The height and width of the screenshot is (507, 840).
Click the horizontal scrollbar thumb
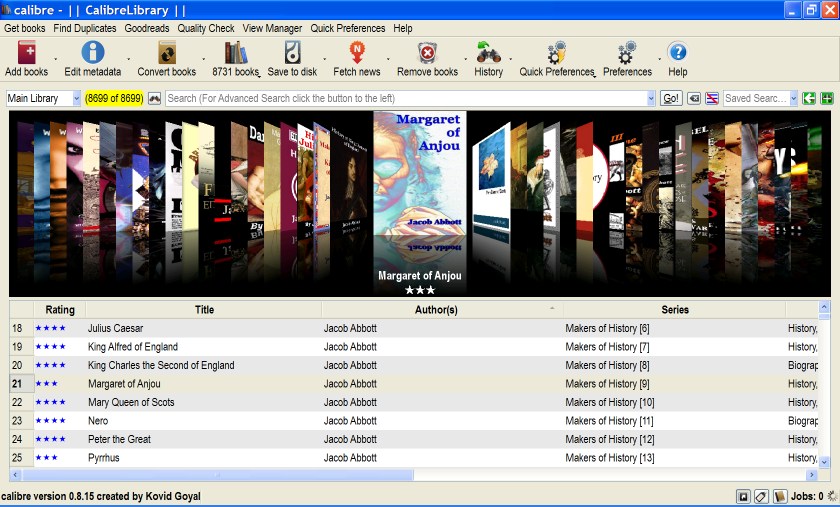click(x=218, y=475)
